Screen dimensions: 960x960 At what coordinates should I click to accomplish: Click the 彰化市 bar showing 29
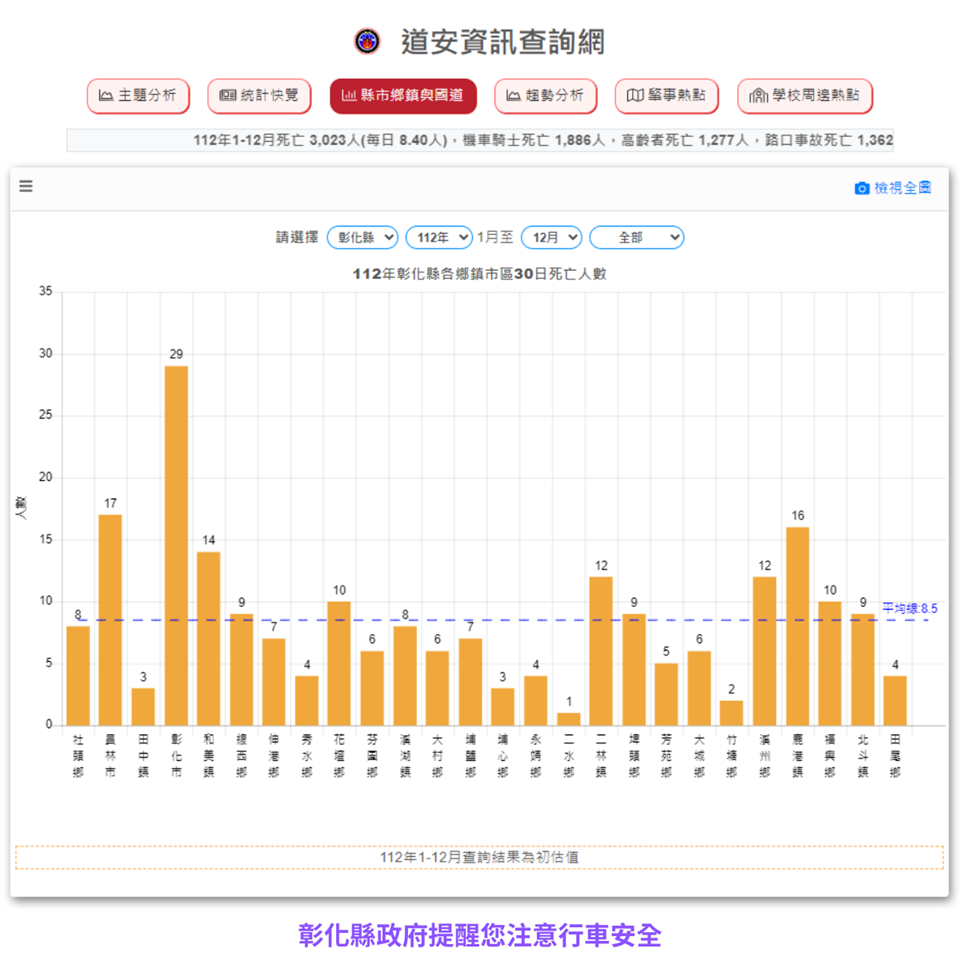pyautogui.click(x=176, y=545)
